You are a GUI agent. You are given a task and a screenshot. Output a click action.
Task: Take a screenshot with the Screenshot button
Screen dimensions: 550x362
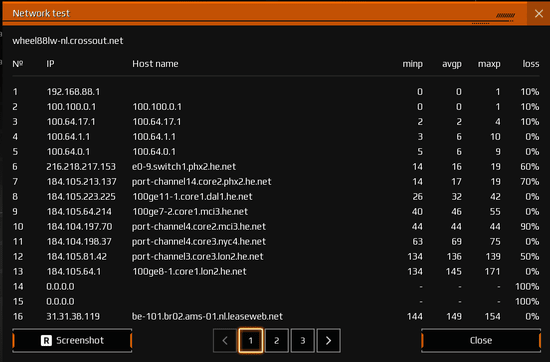click(x=72, y=340)
